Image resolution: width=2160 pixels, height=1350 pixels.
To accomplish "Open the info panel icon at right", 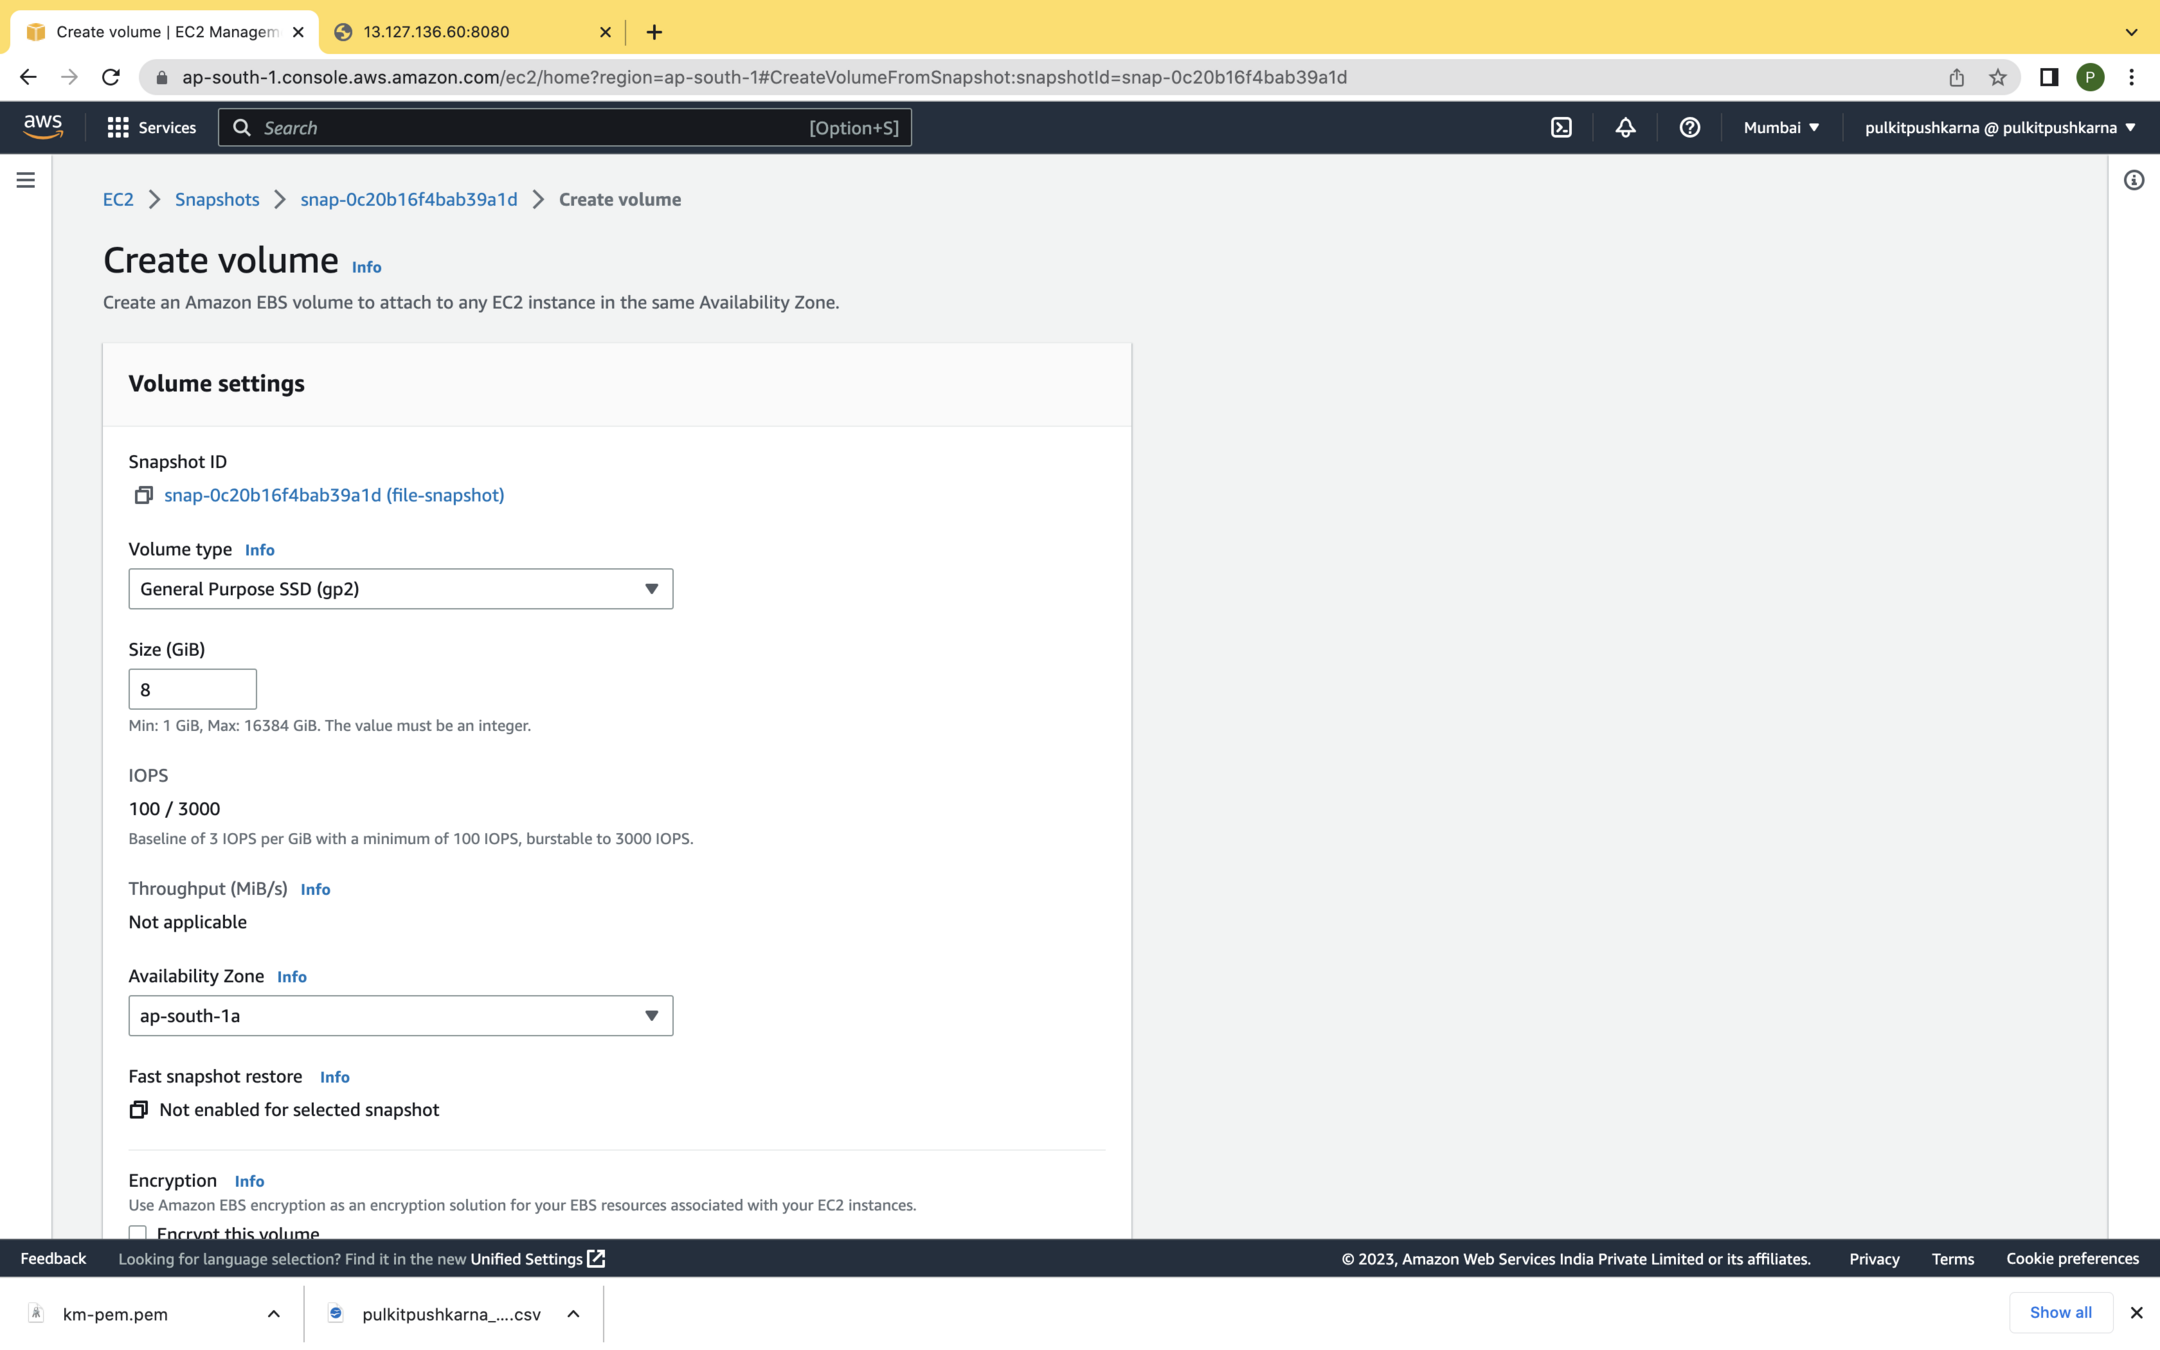I will [2133, 180].
